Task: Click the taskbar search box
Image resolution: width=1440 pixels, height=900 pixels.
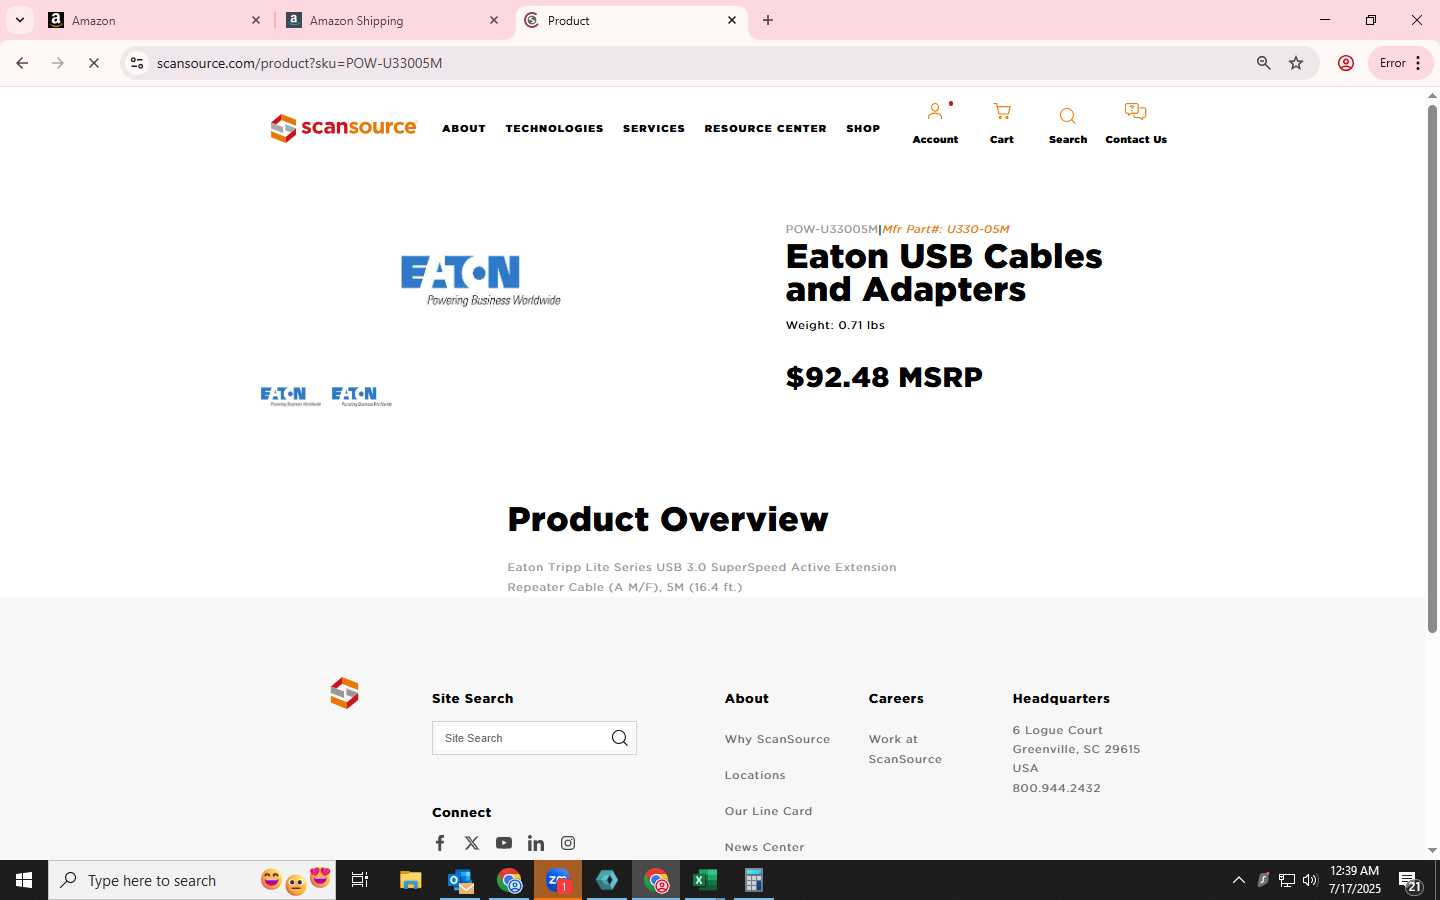Action: [192, 880]
